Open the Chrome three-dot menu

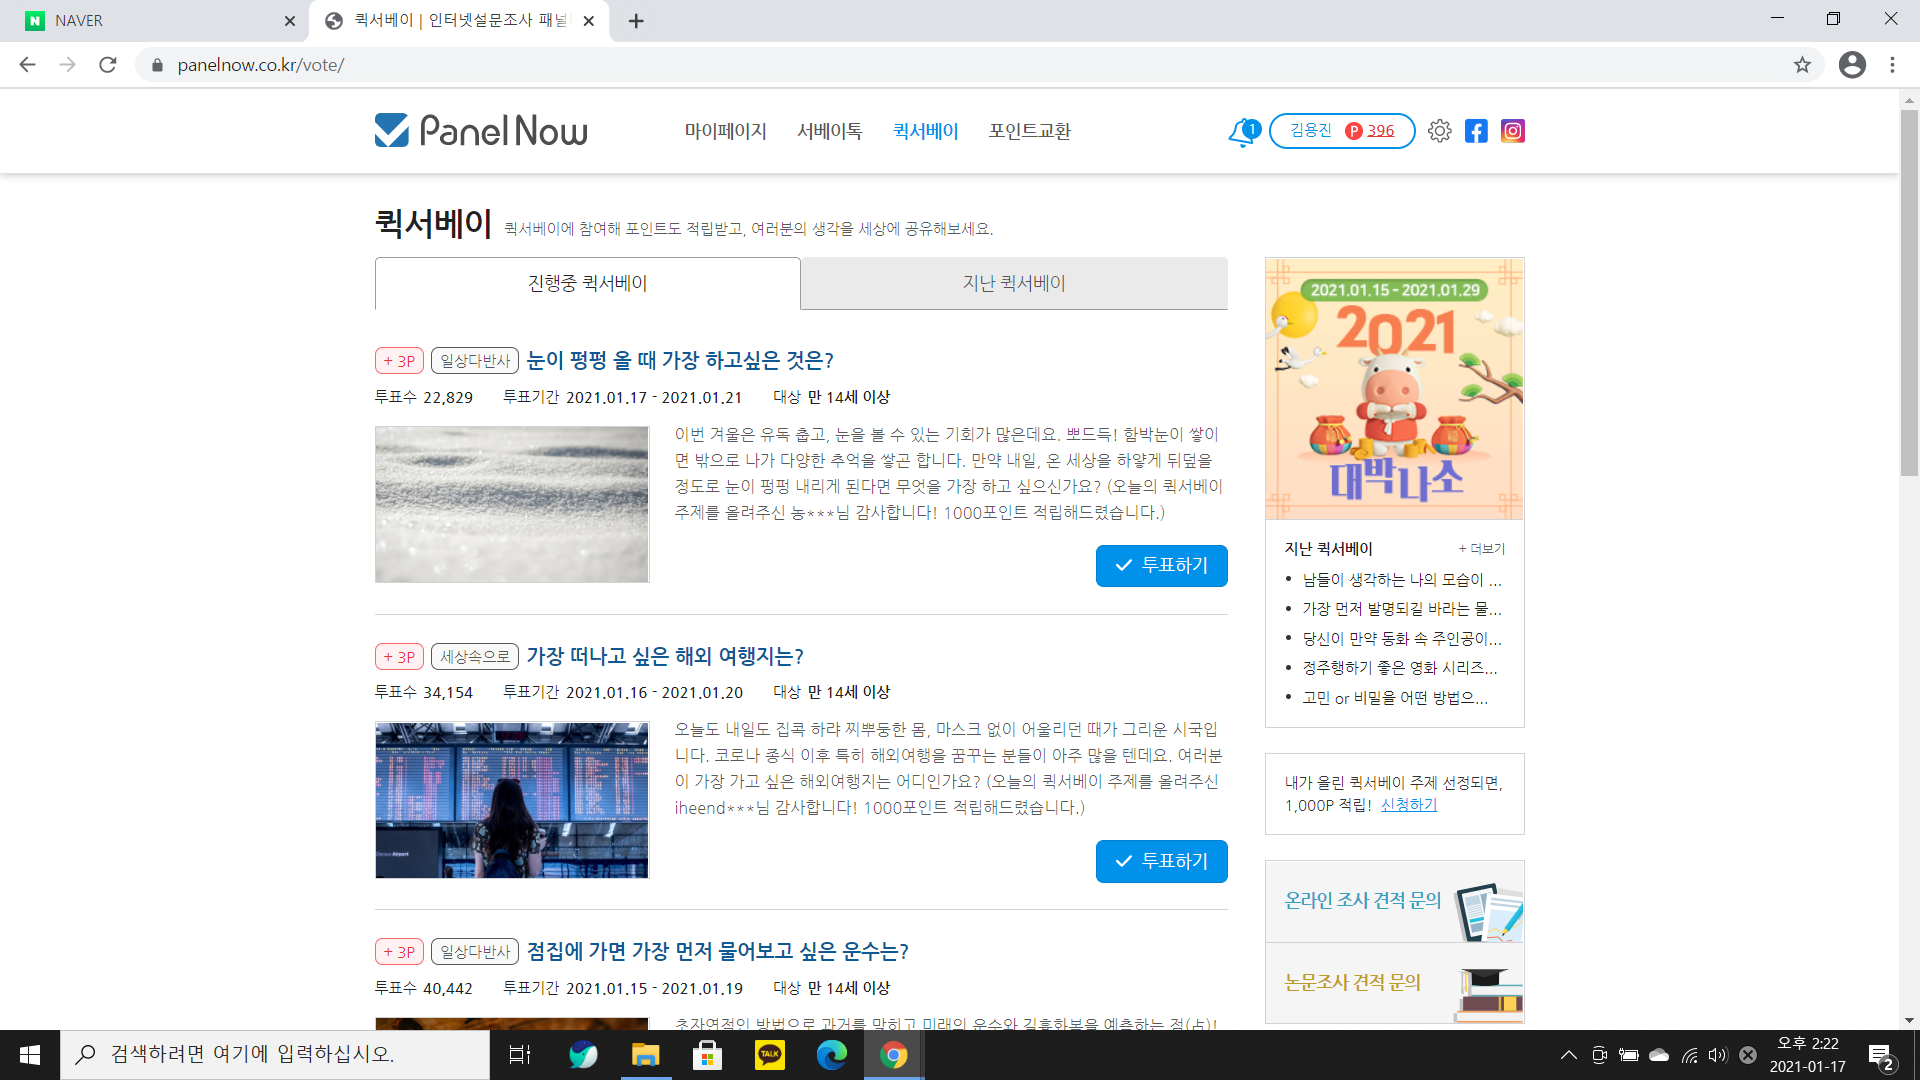point(1892,65)
